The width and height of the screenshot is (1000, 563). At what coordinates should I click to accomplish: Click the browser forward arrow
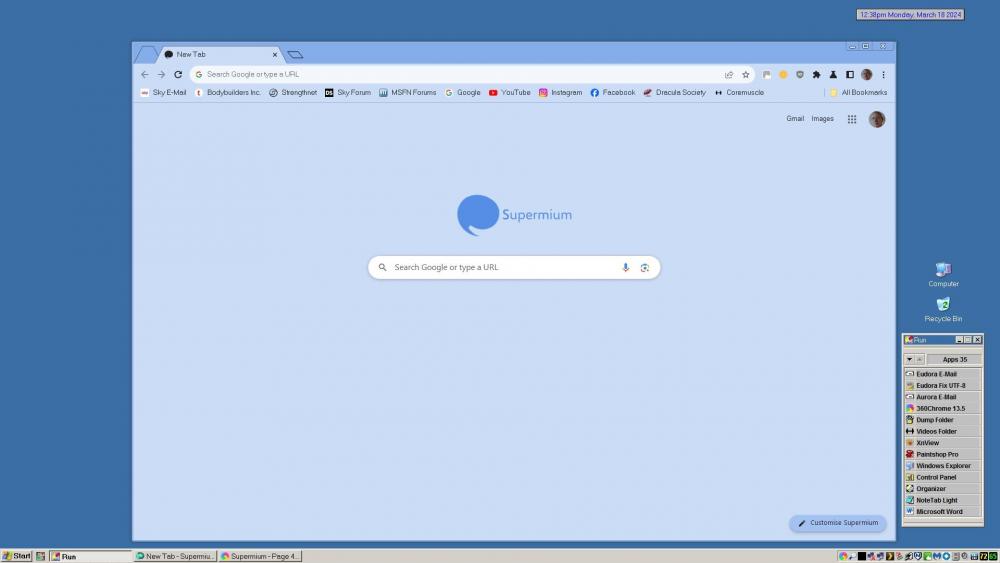pos(161,75)
